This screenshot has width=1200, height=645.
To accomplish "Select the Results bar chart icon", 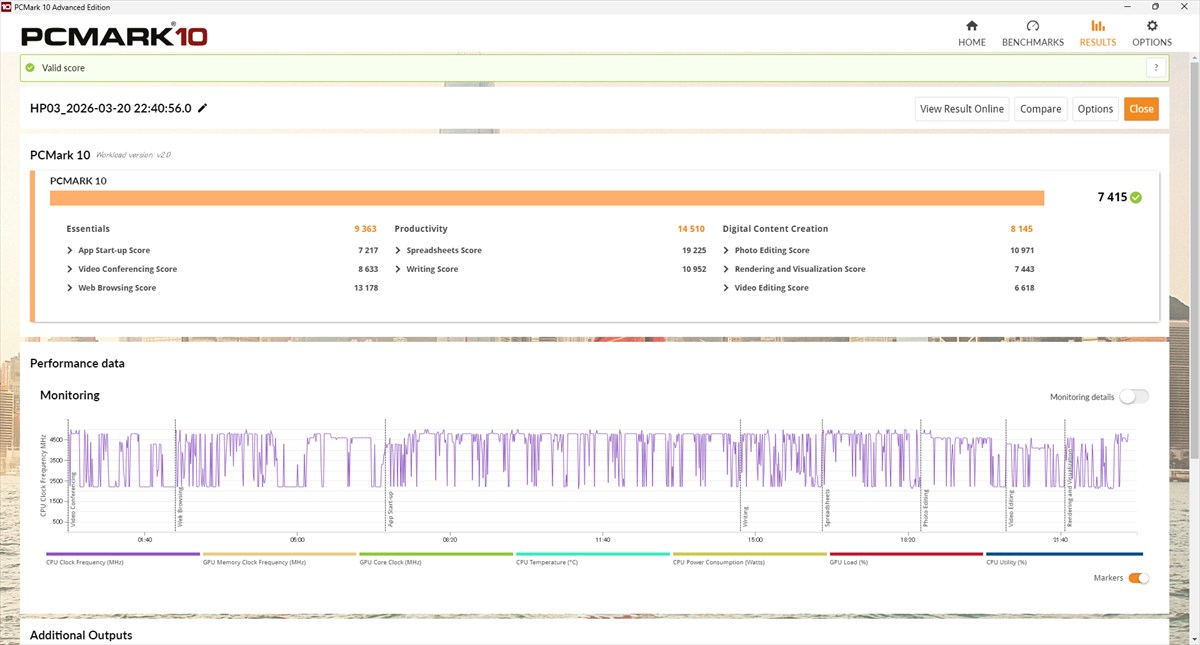I will 1097,26.
